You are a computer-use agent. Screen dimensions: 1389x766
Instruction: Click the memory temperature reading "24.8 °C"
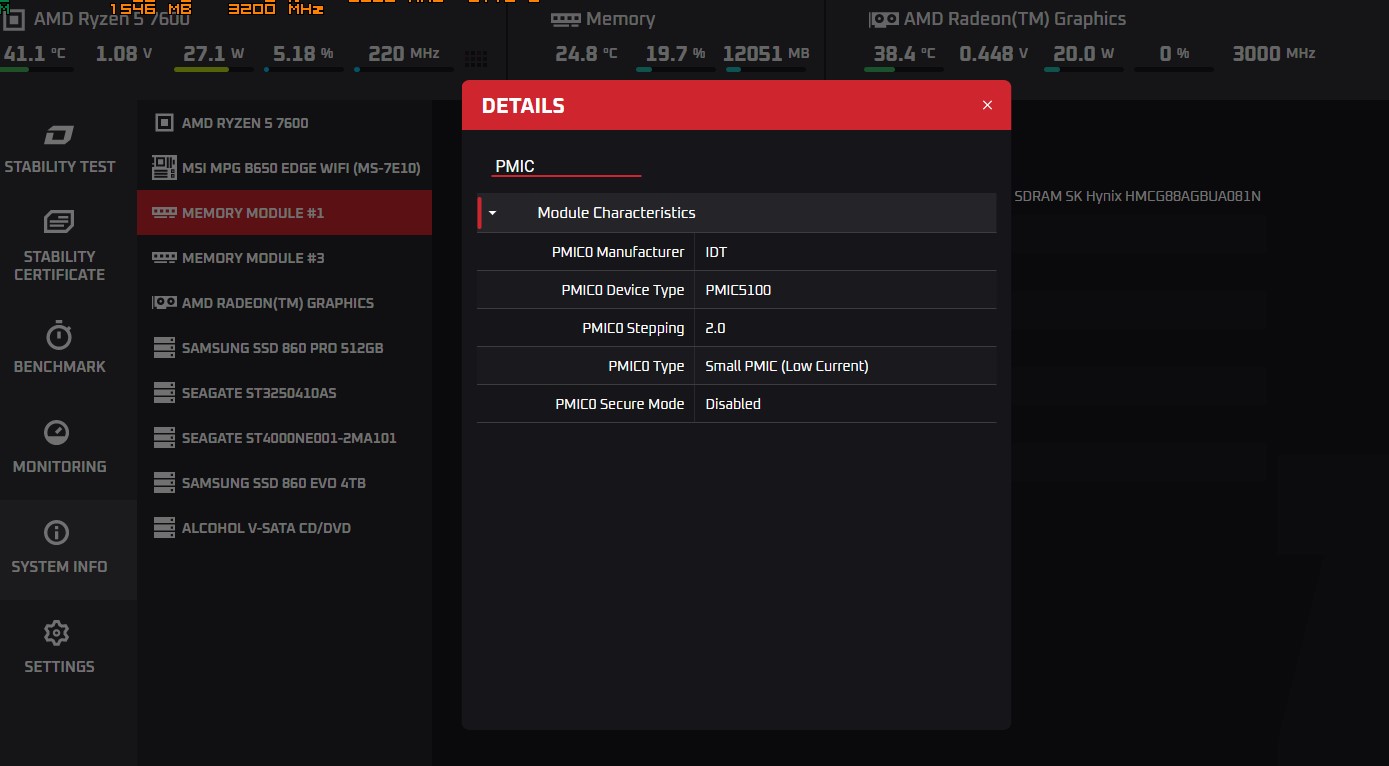pos(586,54)
